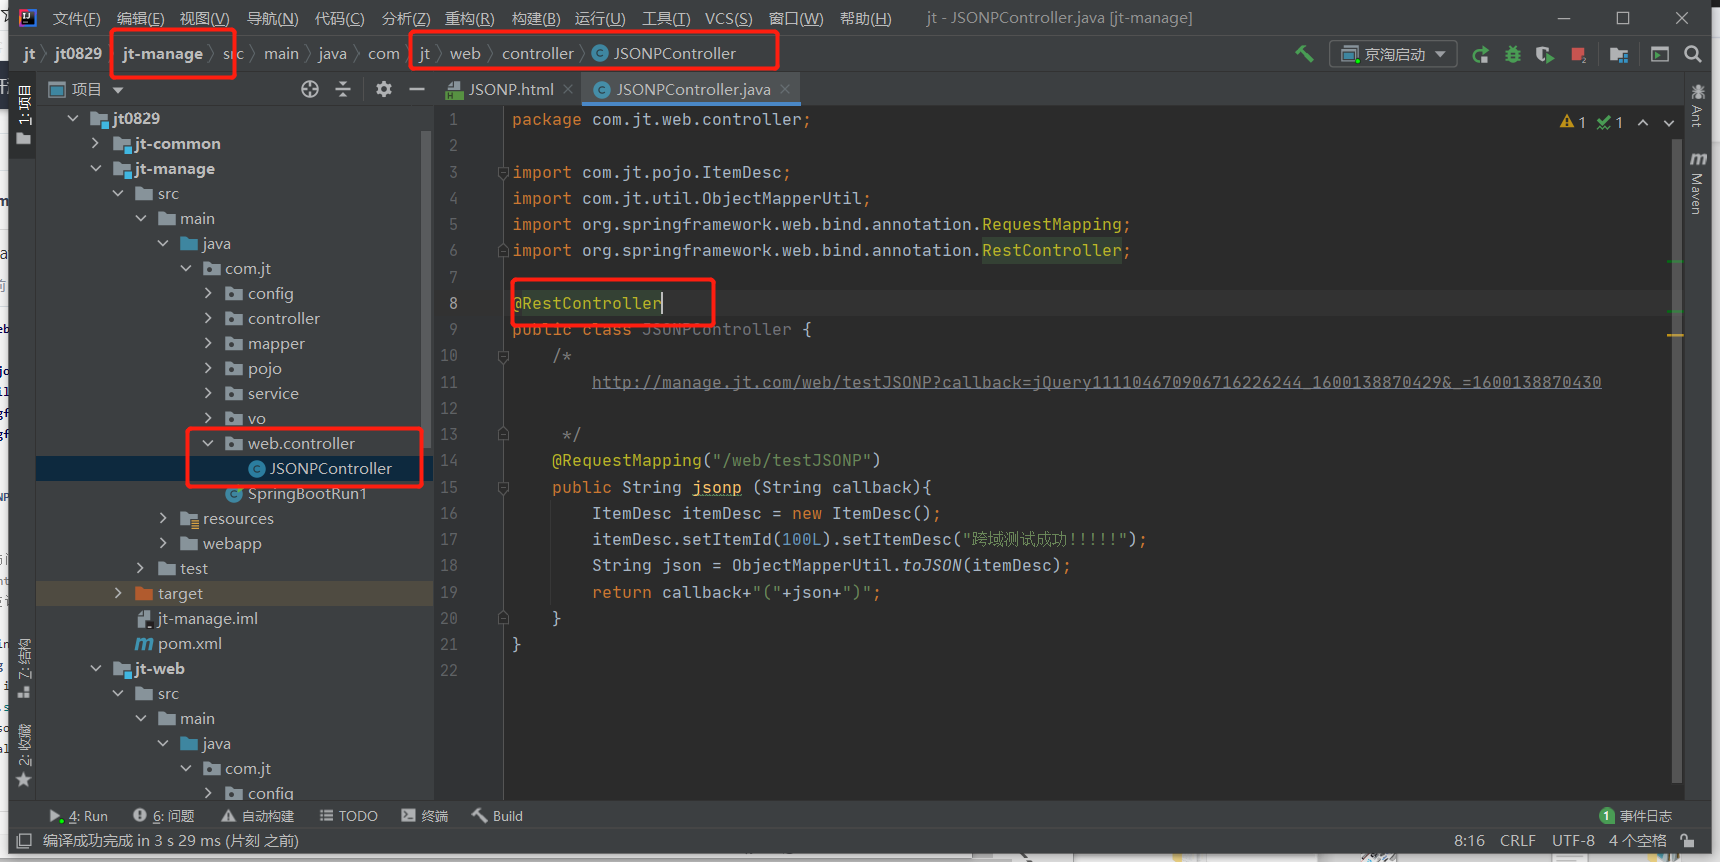Screen dimensions: 1720x862
Task: Click jt-manage in the breadcrumb bar
Action: [162, 54]
